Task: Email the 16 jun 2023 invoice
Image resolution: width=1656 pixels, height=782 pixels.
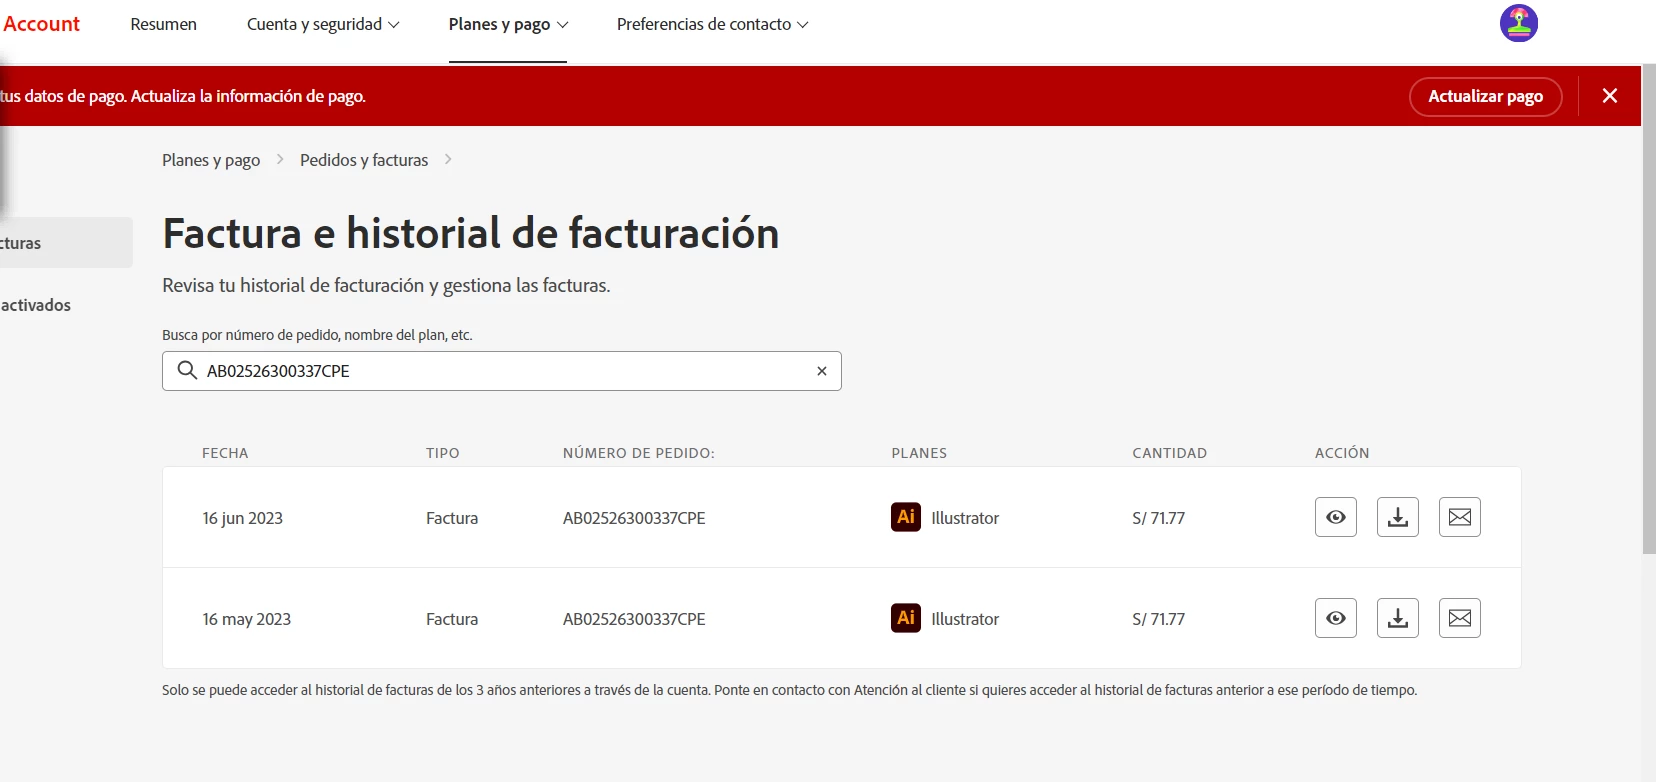Action: 1459,517
